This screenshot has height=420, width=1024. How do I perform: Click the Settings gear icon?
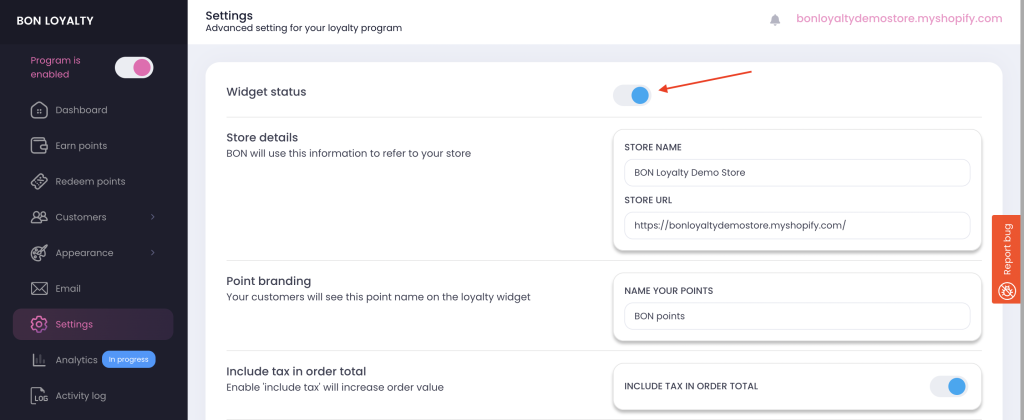point(39,324)
